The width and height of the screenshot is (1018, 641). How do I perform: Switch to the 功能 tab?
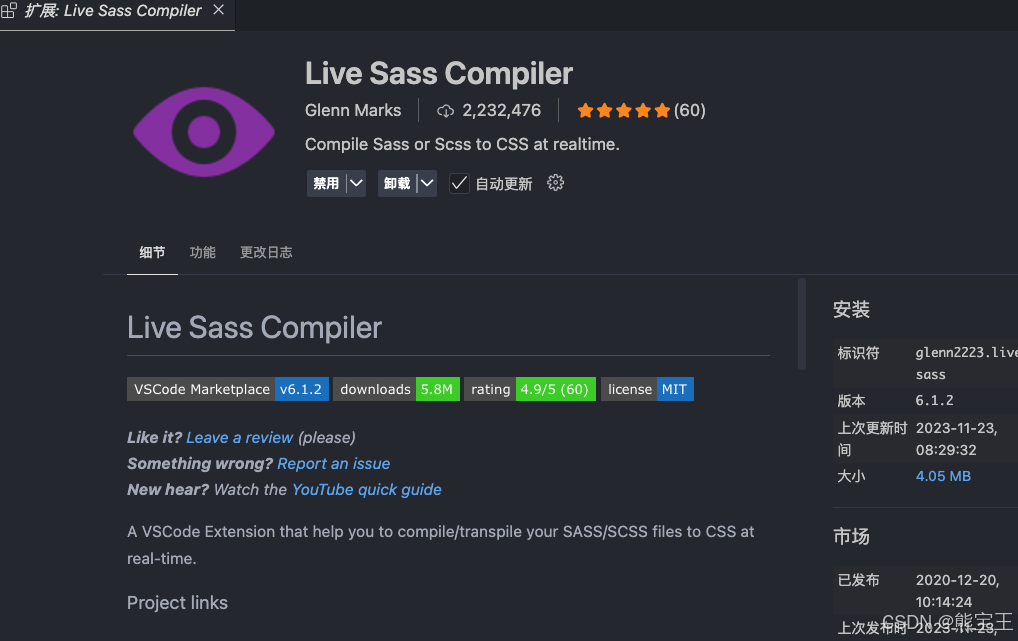[x=203, y=253]
